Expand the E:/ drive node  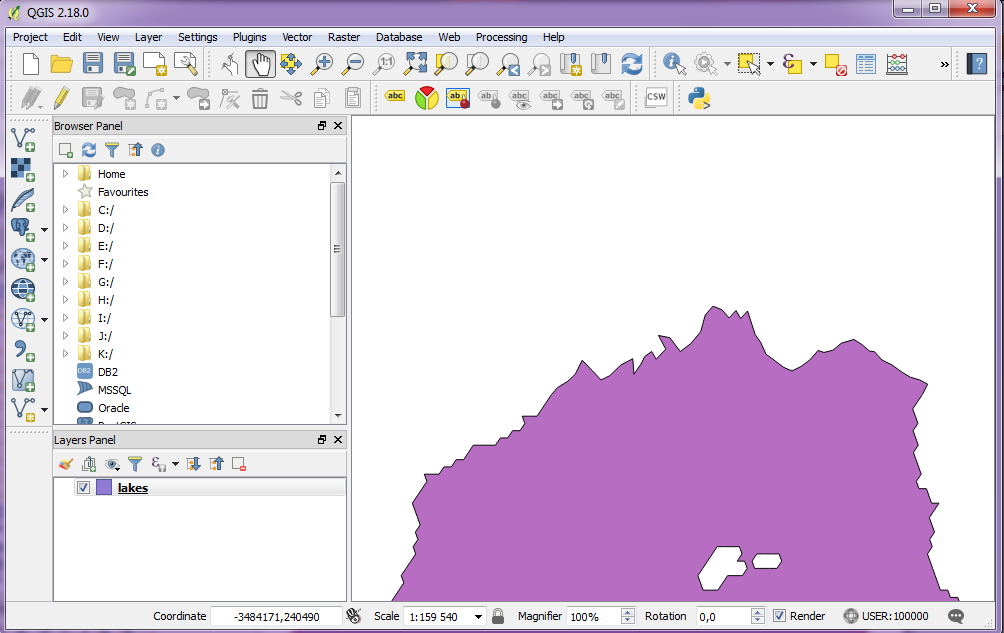tap(65, 245)
